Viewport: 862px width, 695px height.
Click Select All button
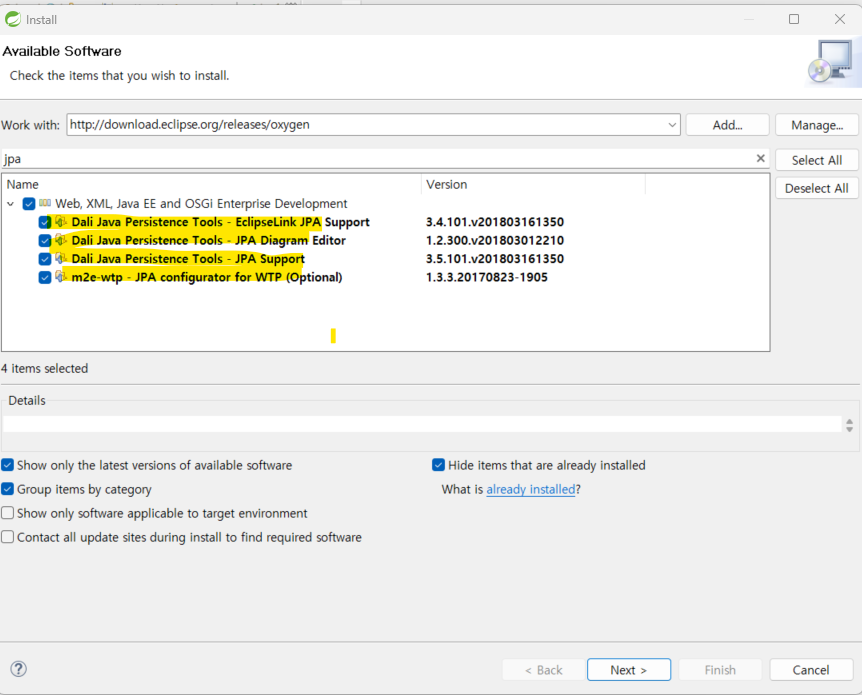[x=817, y=160]
